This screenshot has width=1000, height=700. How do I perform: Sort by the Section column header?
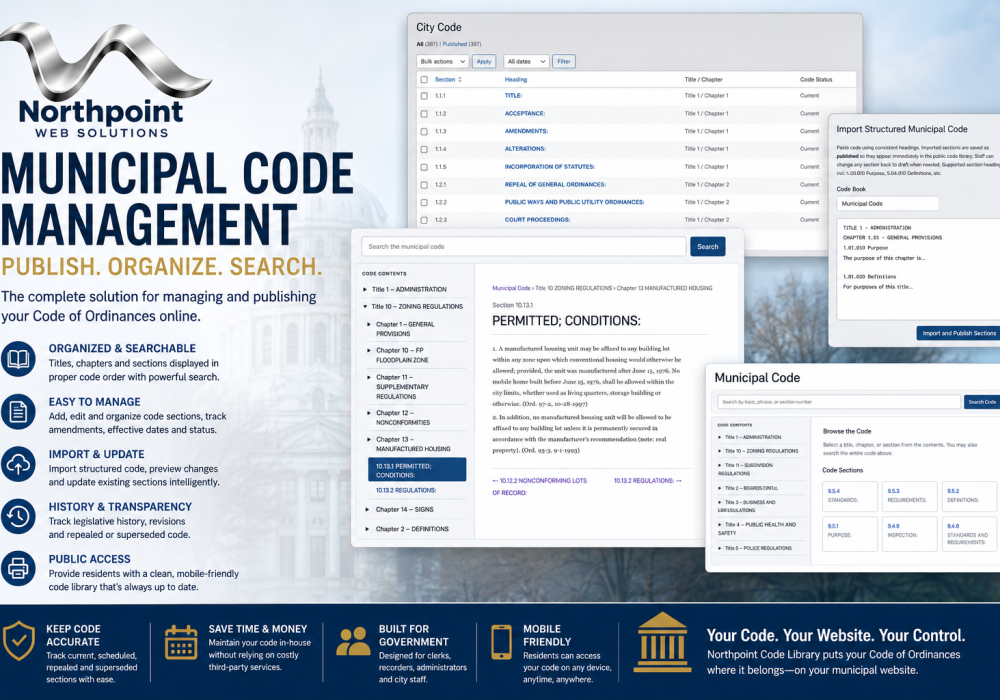tap(448, 80)
